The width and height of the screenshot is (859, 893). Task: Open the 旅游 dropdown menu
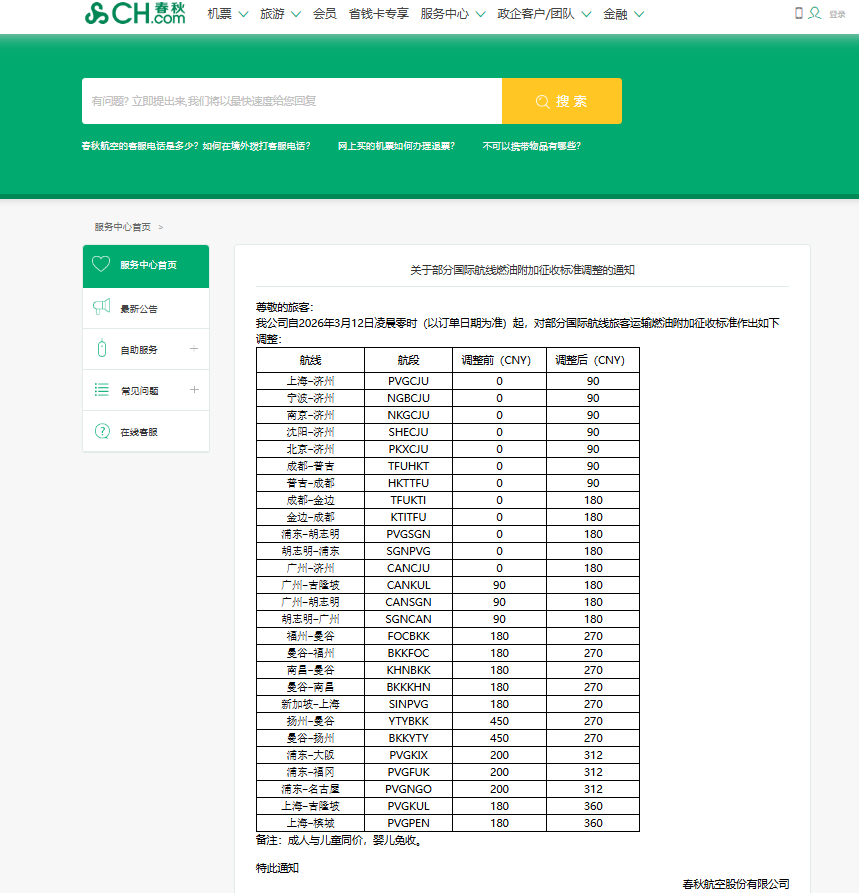coord(279,14)
